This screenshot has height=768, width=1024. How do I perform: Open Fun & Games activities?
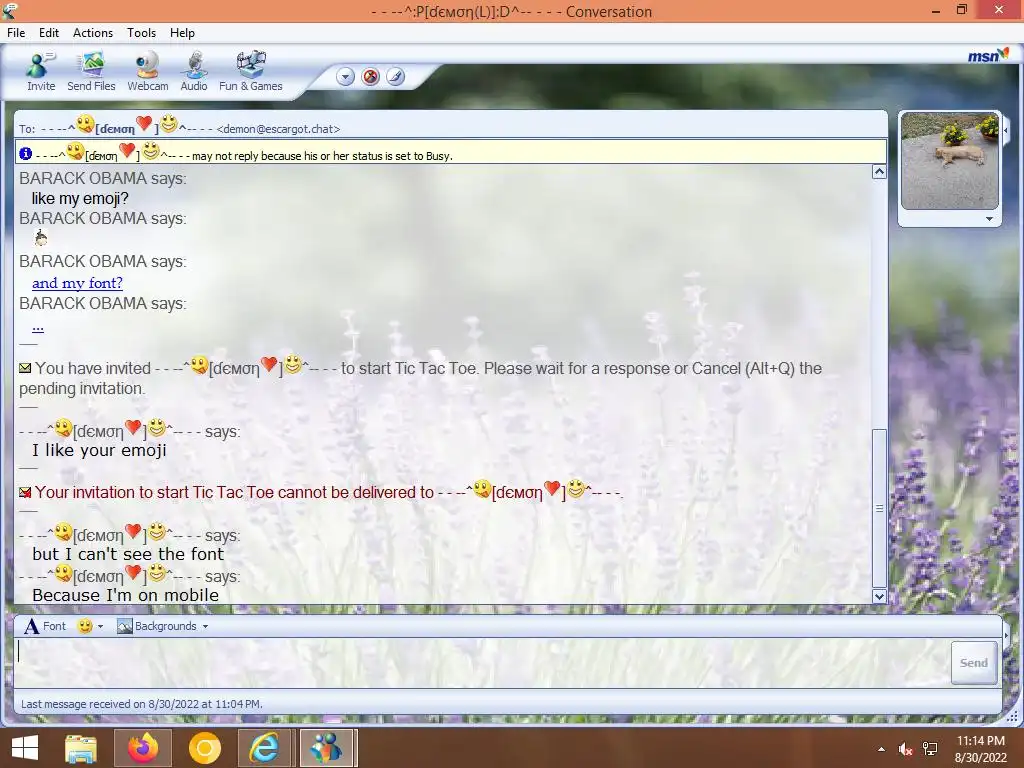pos(251,71)
